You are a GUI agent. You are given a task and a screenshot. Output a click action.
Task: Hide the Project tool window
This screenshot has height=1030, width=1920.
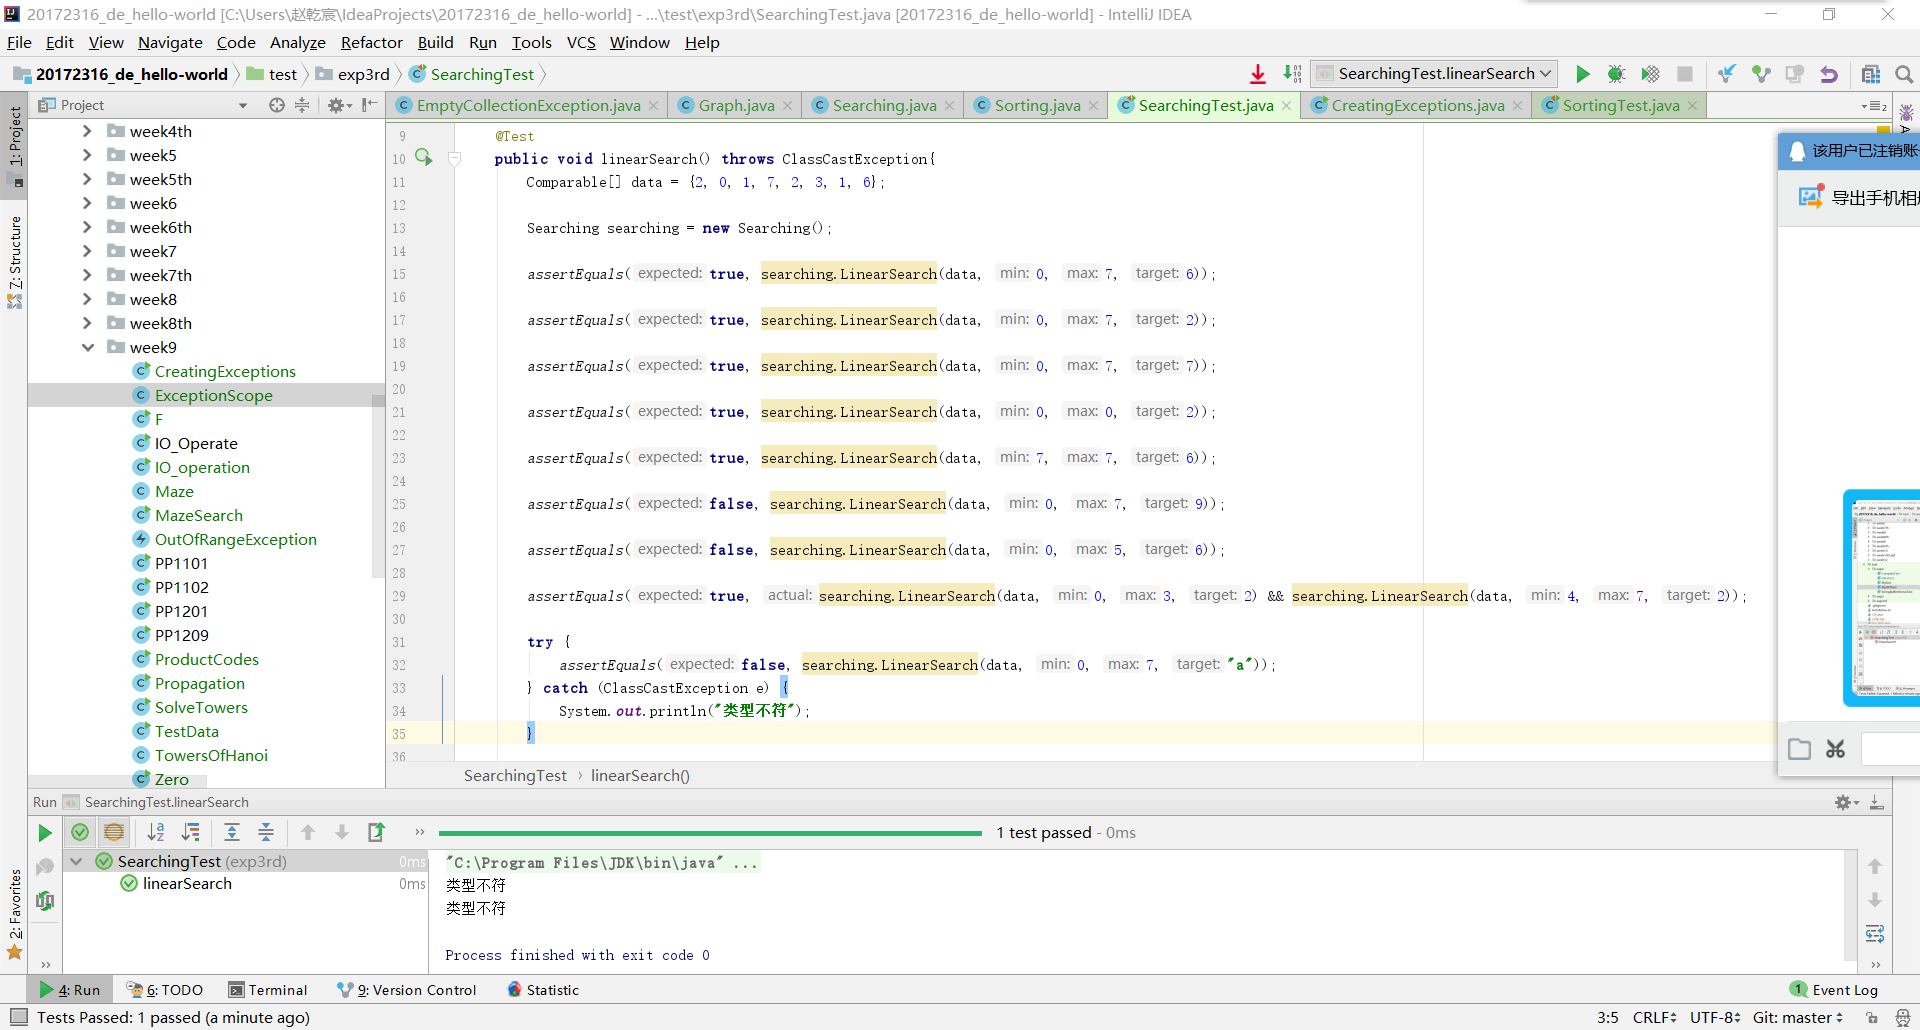point(370,105)
